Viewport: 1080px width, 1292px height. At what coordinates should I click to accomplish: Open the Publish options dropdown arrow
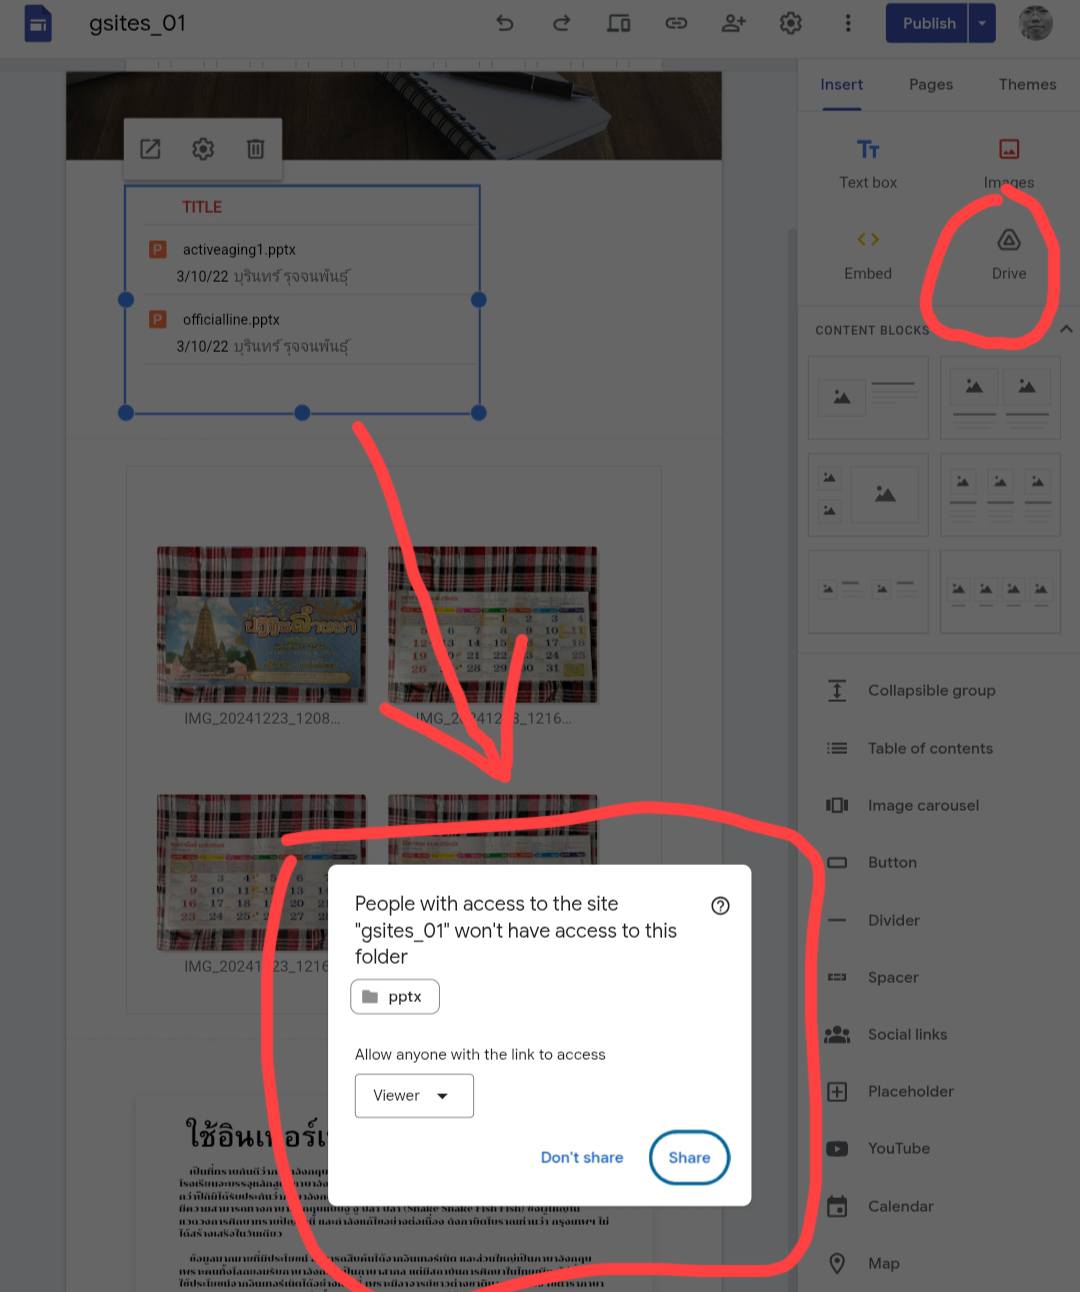click(982, 23)
